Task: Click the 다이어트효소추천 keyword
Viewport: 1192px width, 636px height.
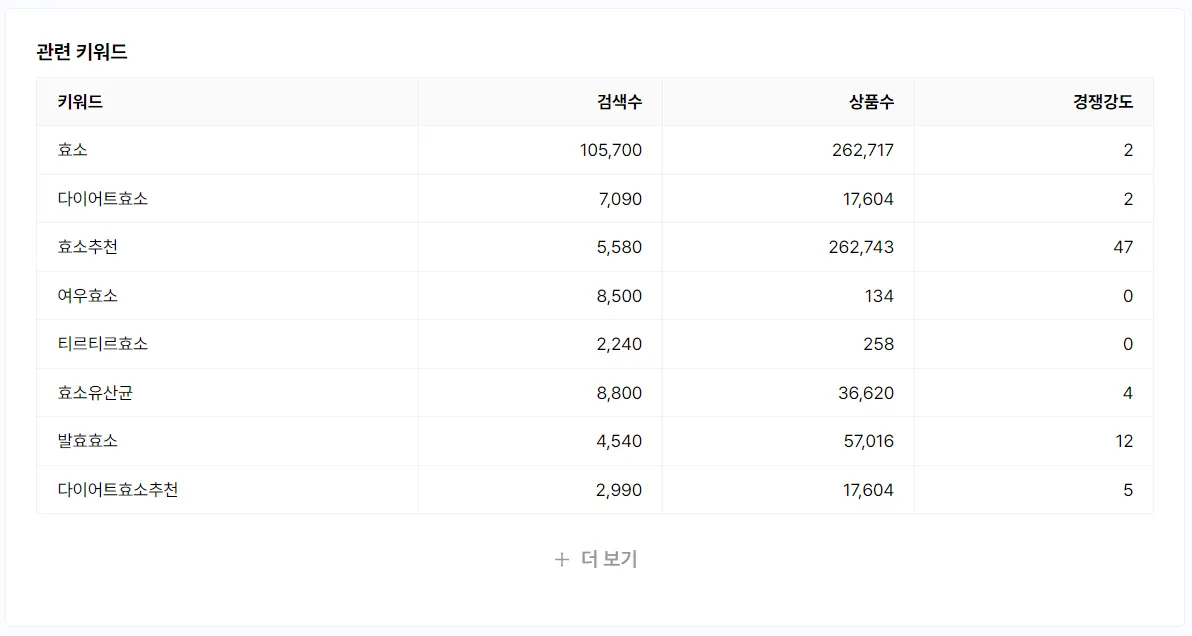Action: coord(118,490)
